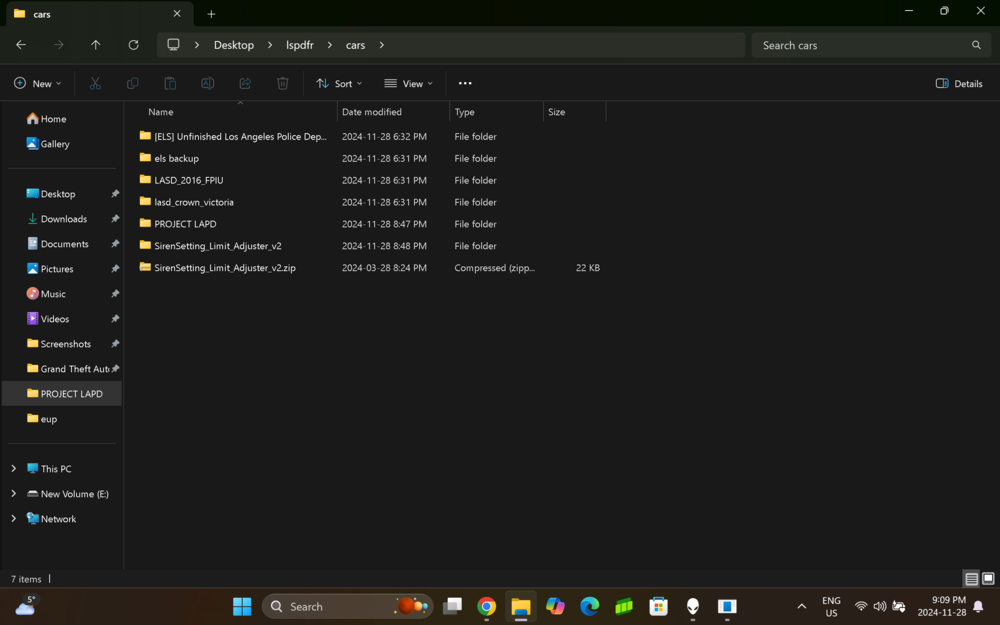The height and width of the screenshot is (625, 1000).
Task: Open the Sort dropdown
Action: point(338,83)
